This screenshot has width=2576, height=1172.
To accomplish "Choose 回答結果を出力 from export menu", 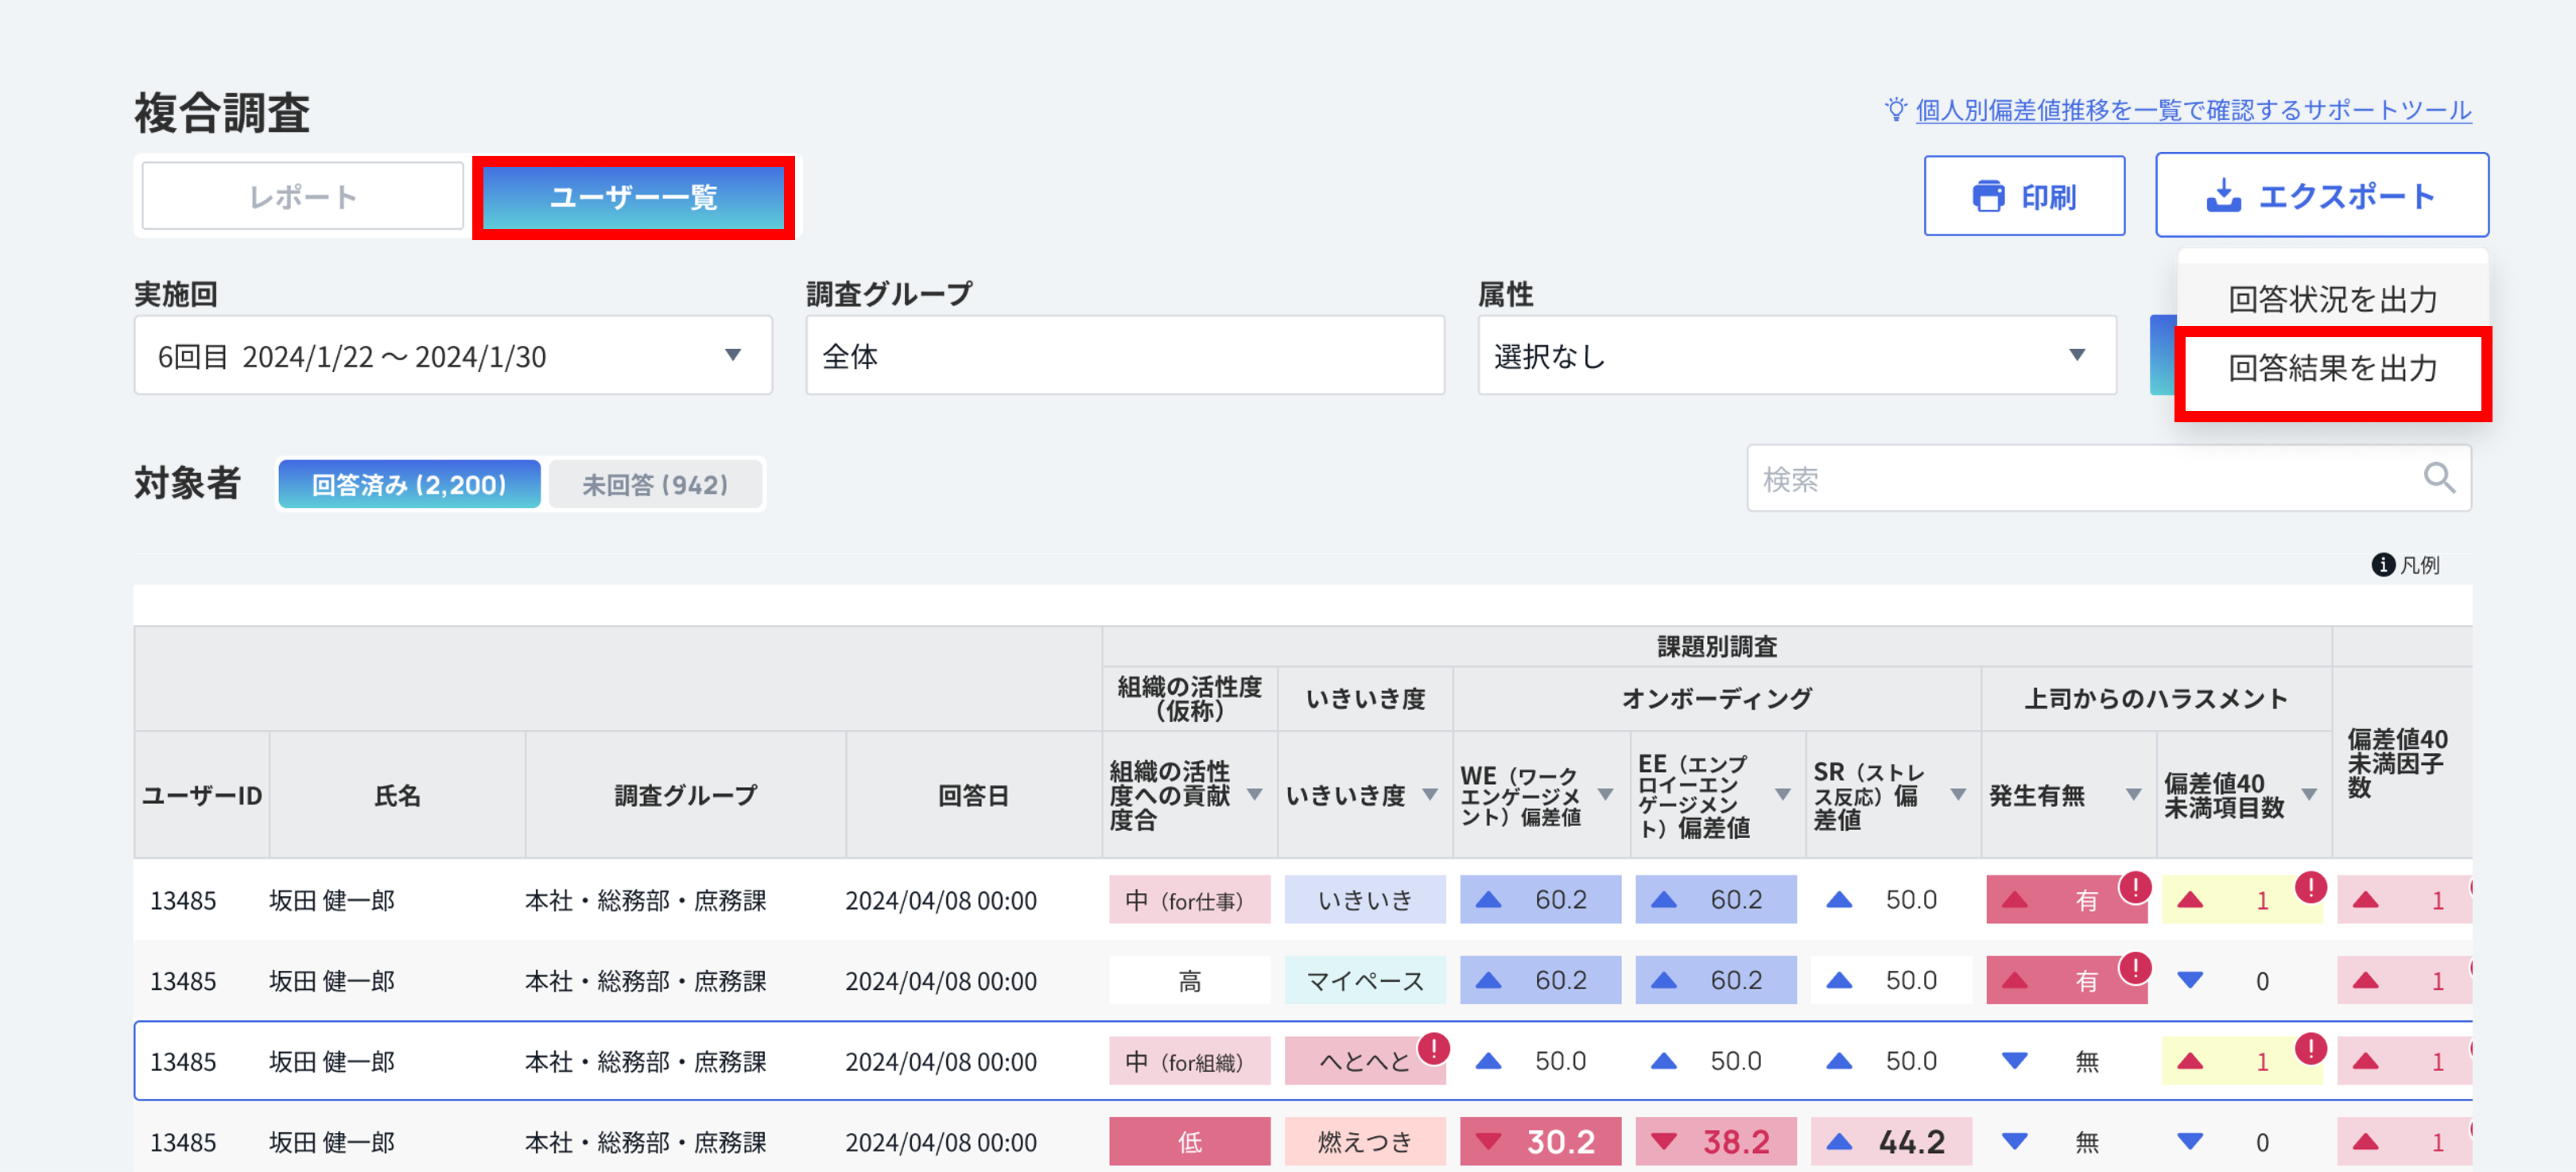I will 2332,368.
